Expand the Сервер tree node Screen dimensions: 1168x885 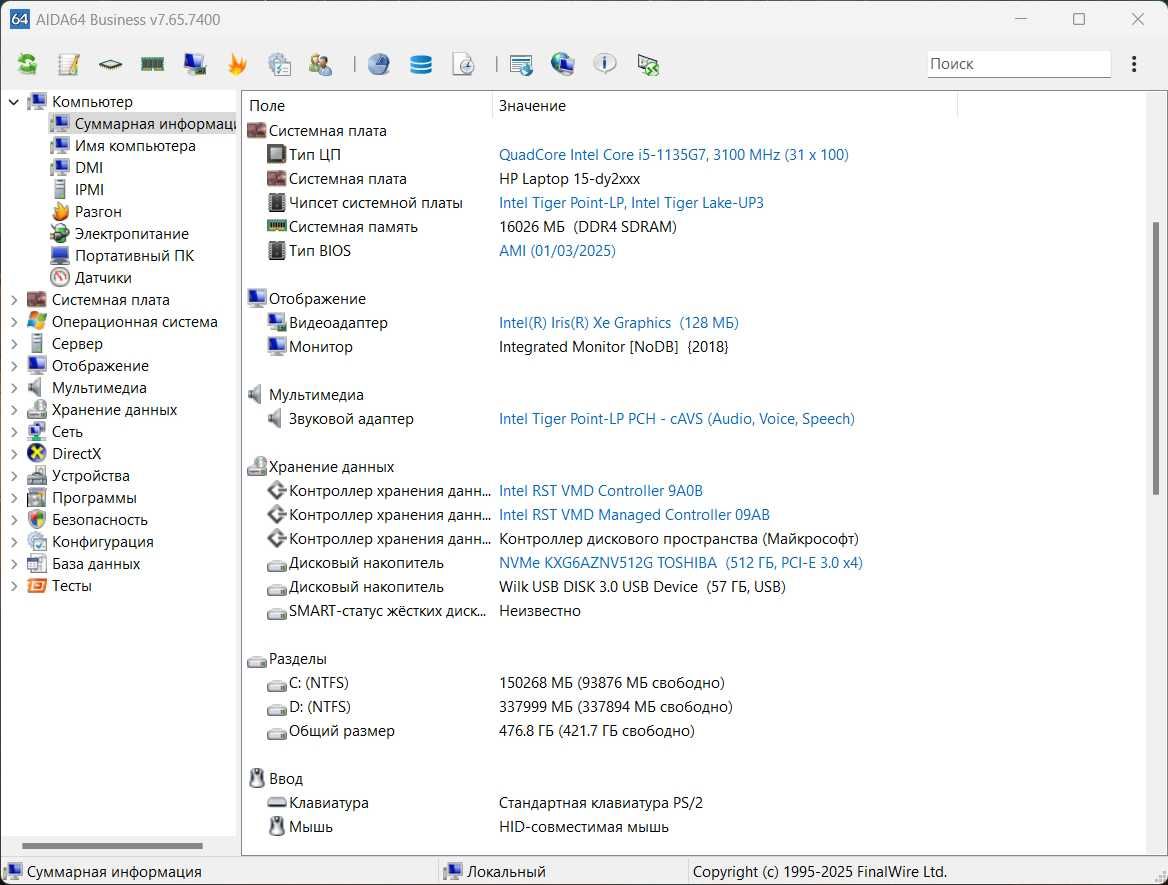tap(13, 344)
